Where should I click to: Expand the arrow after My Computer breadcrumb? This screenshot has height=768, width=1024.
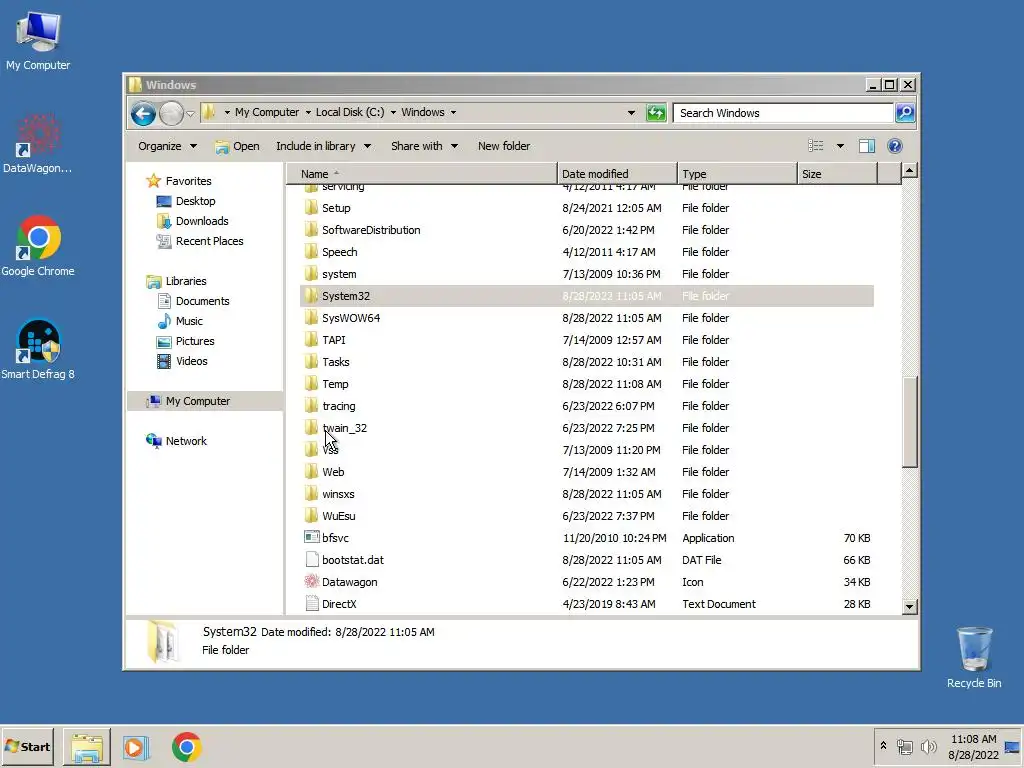pyautogui.click(x=308, y=112)
